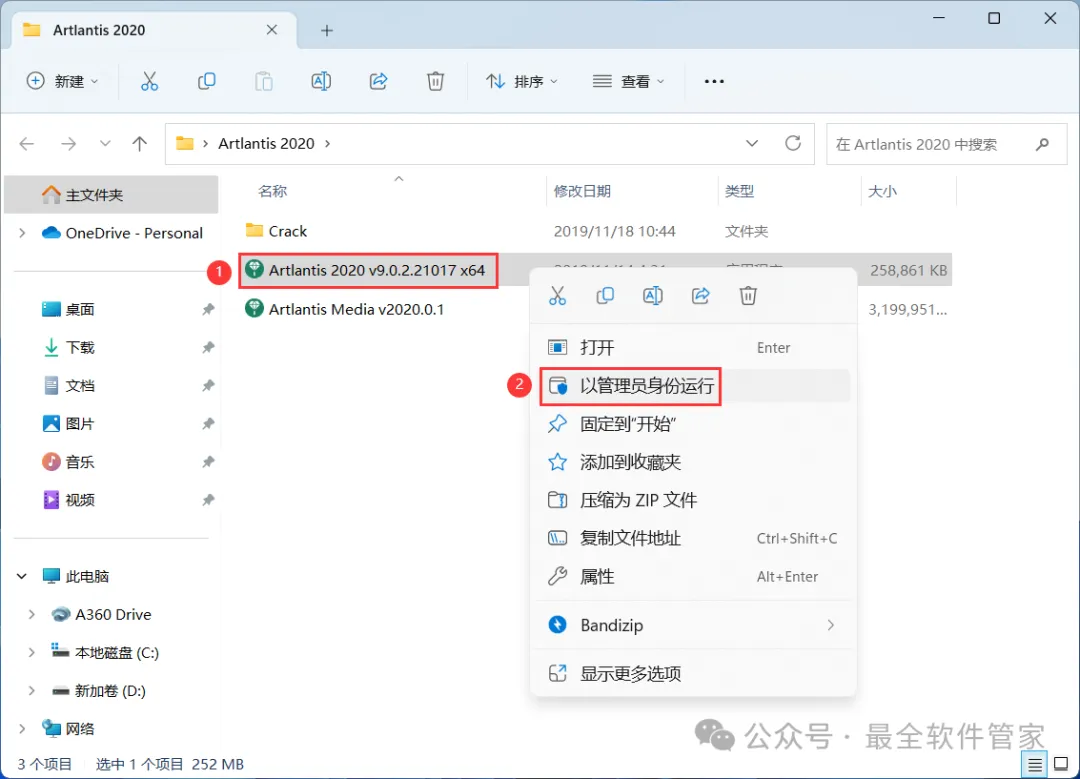Choose 复制文件地址 menu entry
Screen dimensions: 1080x779
(x=694, y=538)
